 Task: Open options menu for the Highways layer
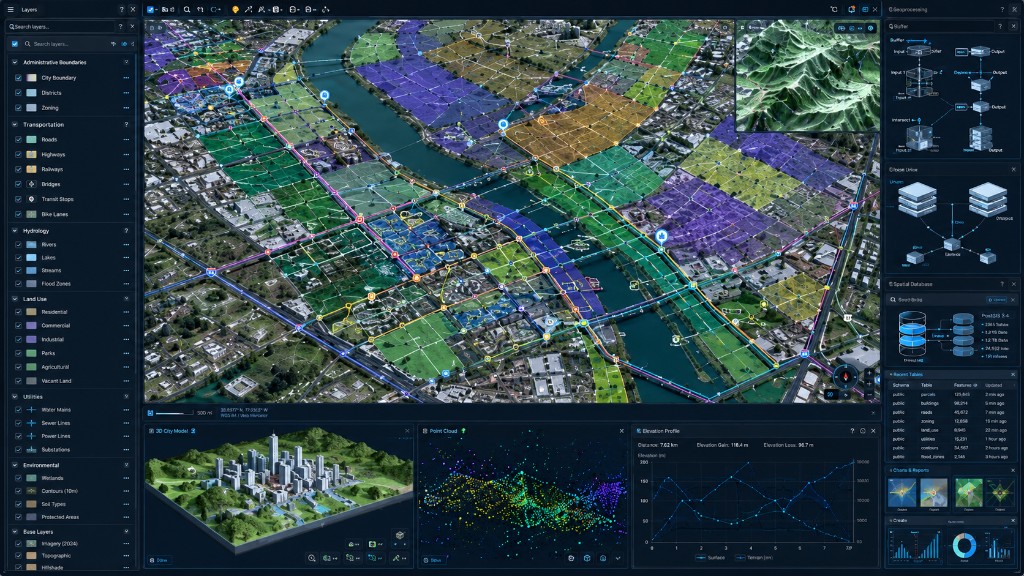tap(126, 155)
